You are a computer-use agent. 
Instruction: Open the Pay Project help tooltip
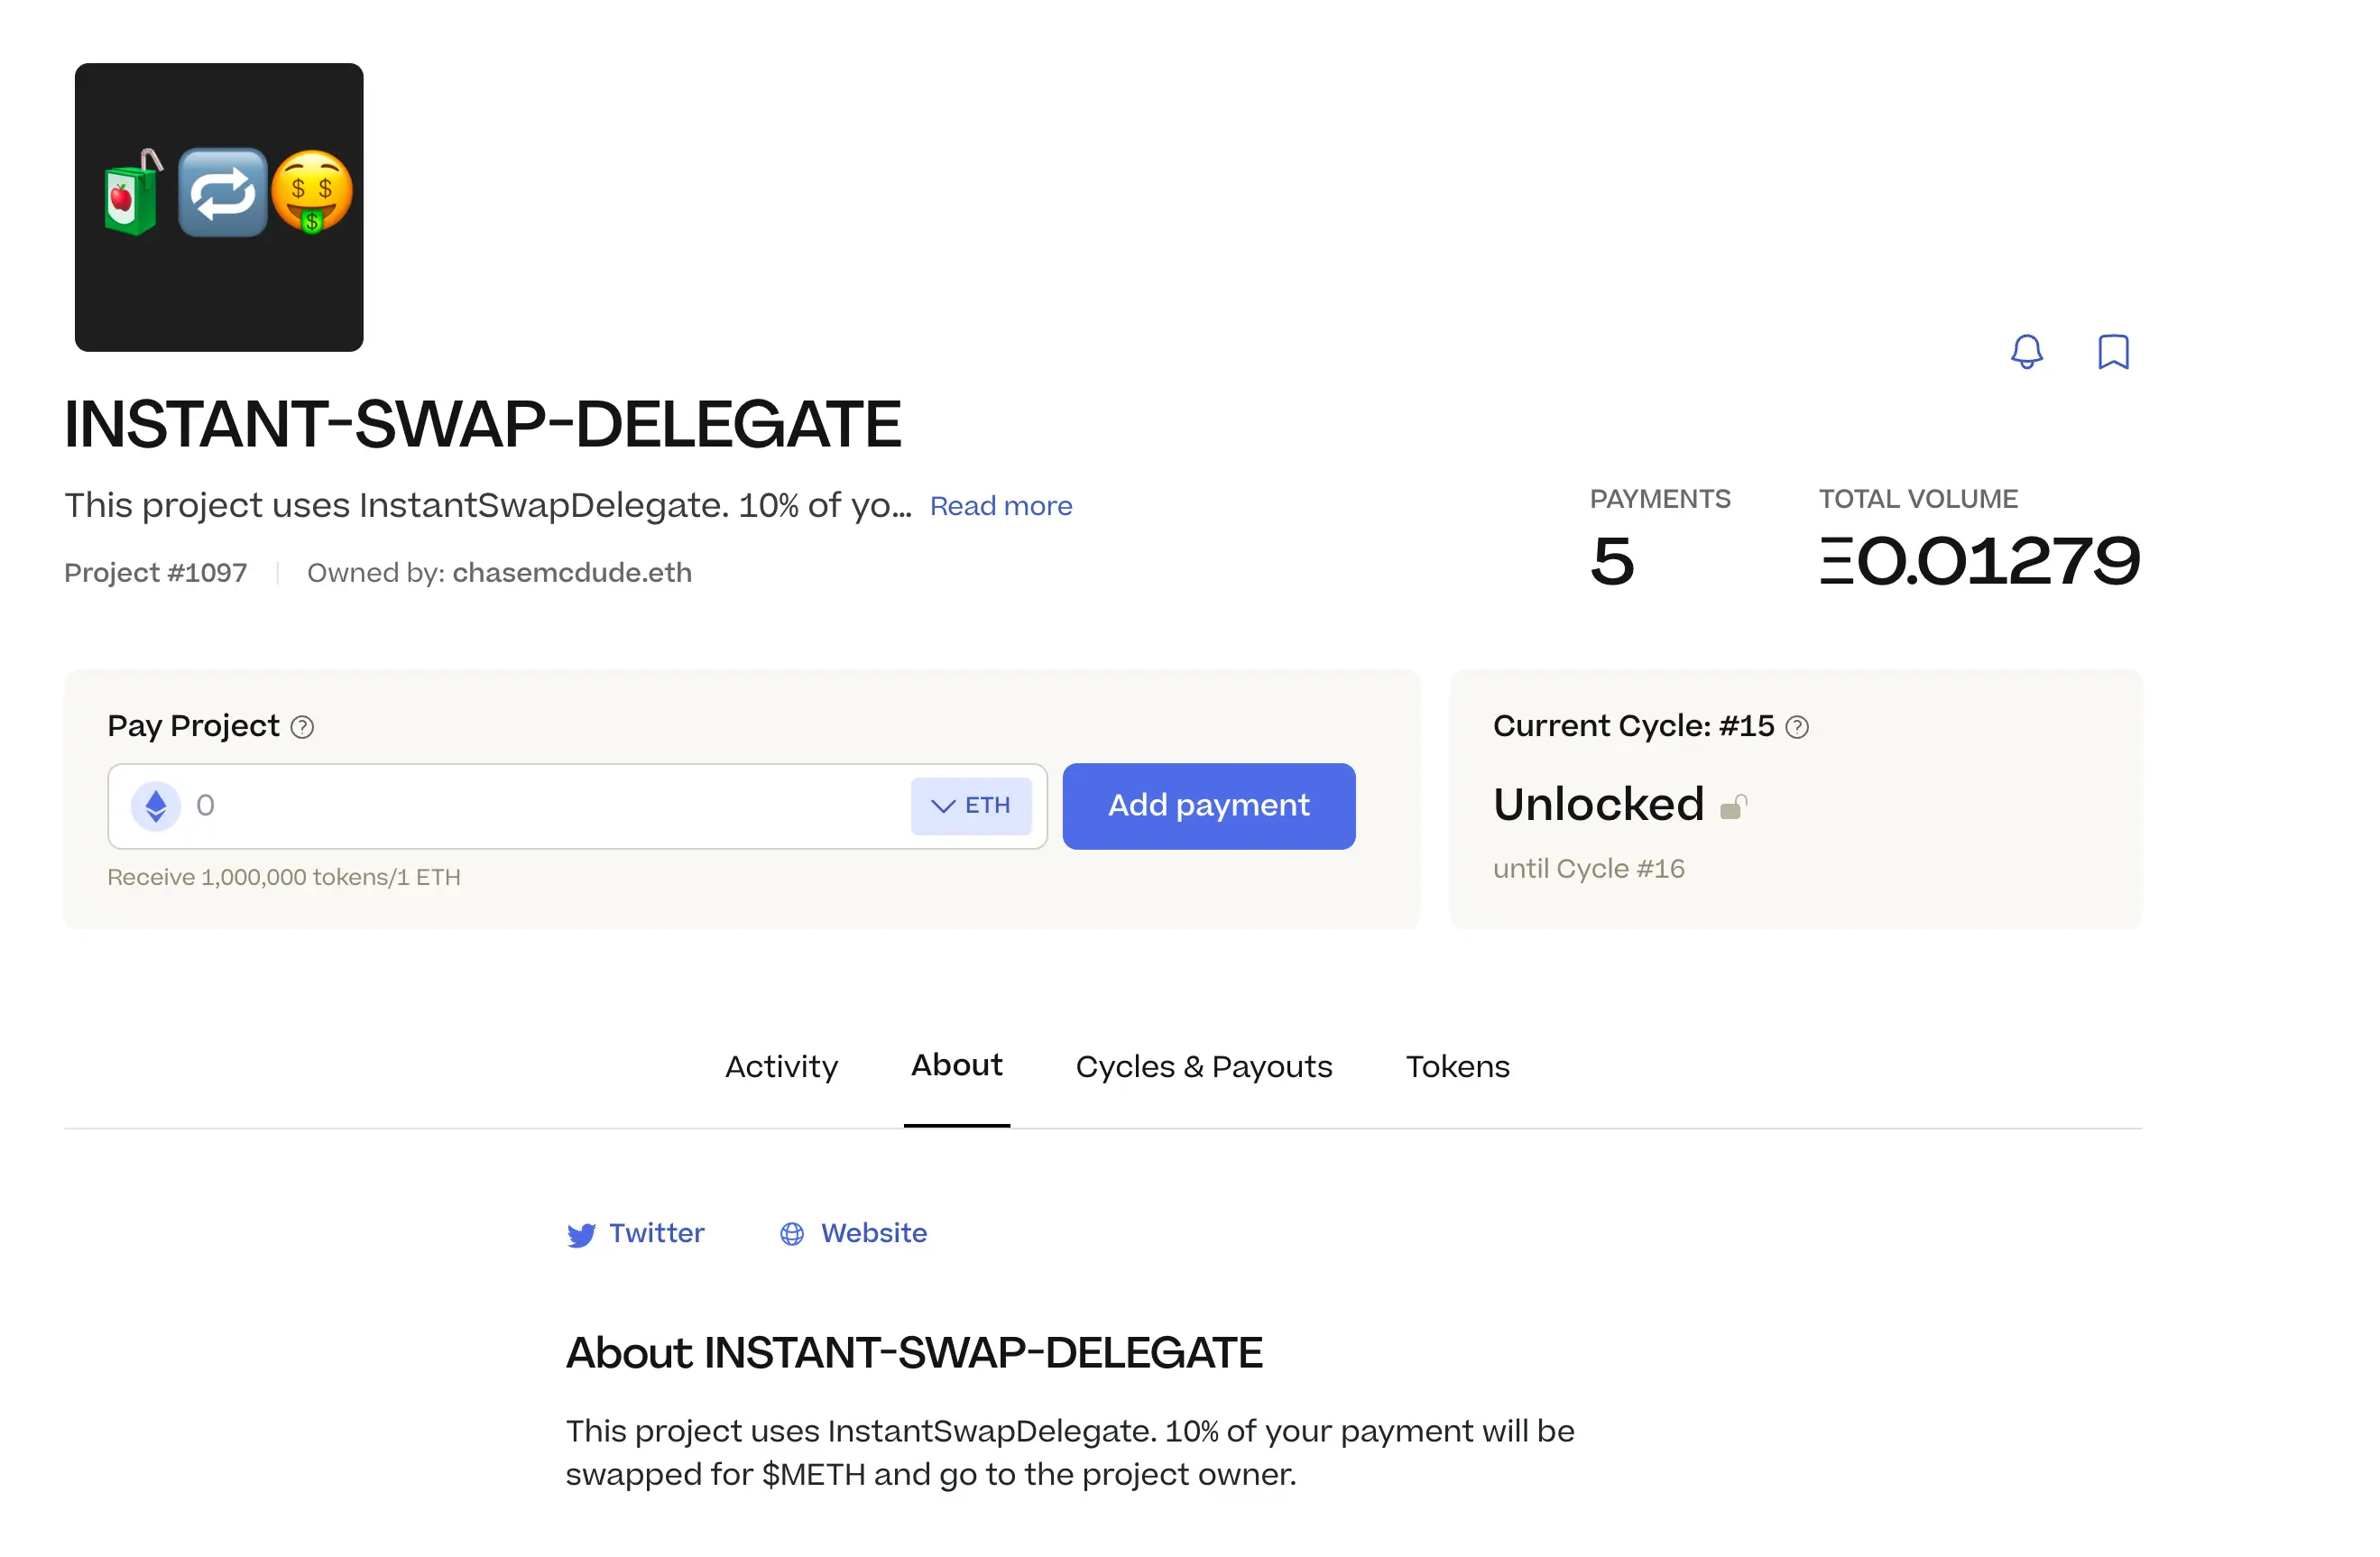pos(303,727)
